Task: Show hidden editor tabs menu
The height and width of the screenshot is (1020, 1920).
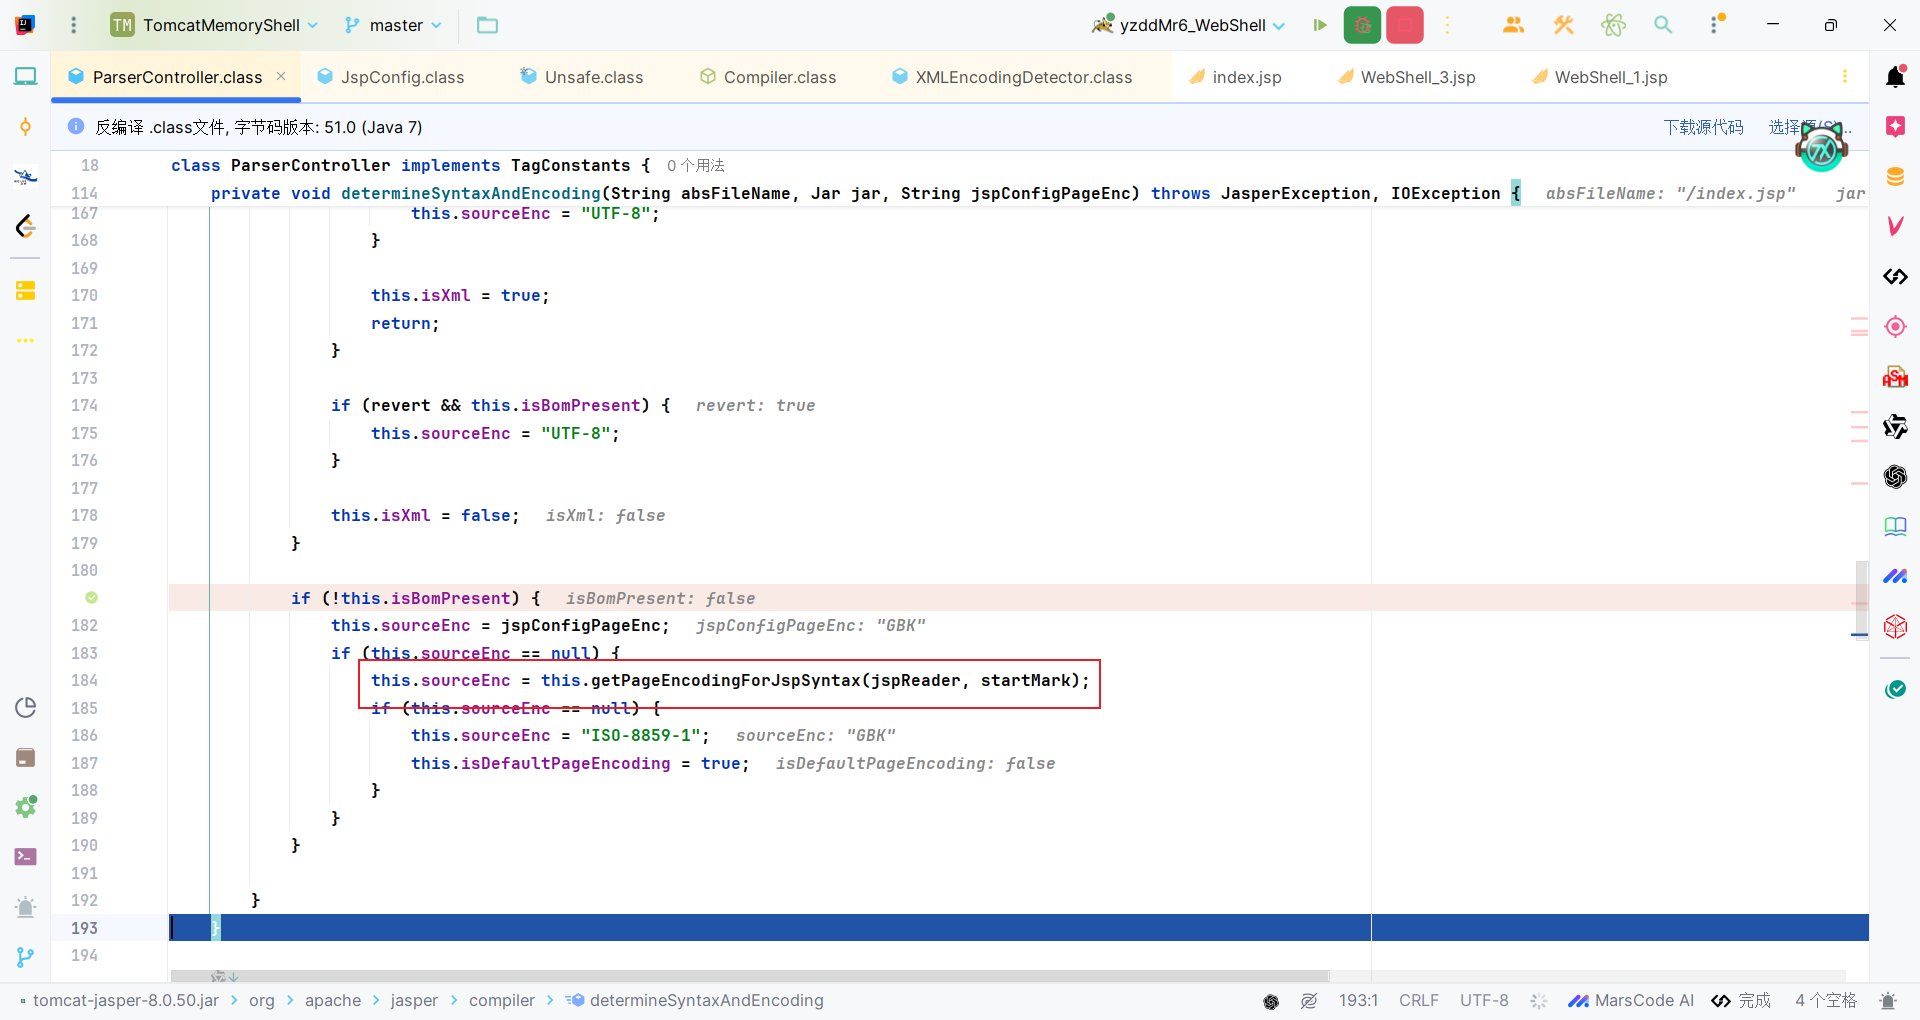Action: 1845,77
